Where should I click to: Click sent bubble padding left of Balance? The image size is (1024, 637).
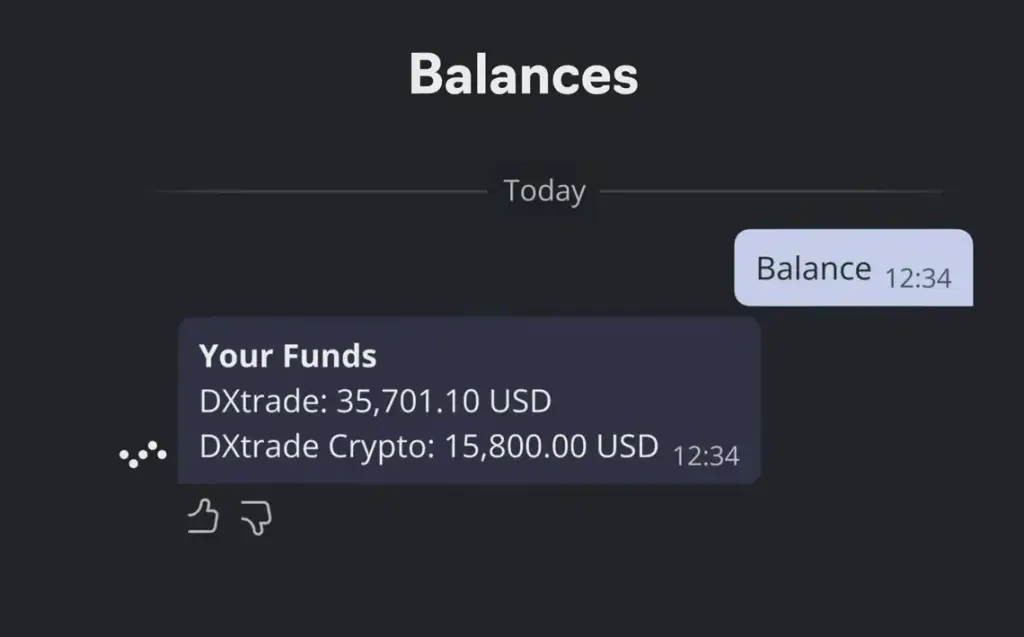(x=745, y=268)
